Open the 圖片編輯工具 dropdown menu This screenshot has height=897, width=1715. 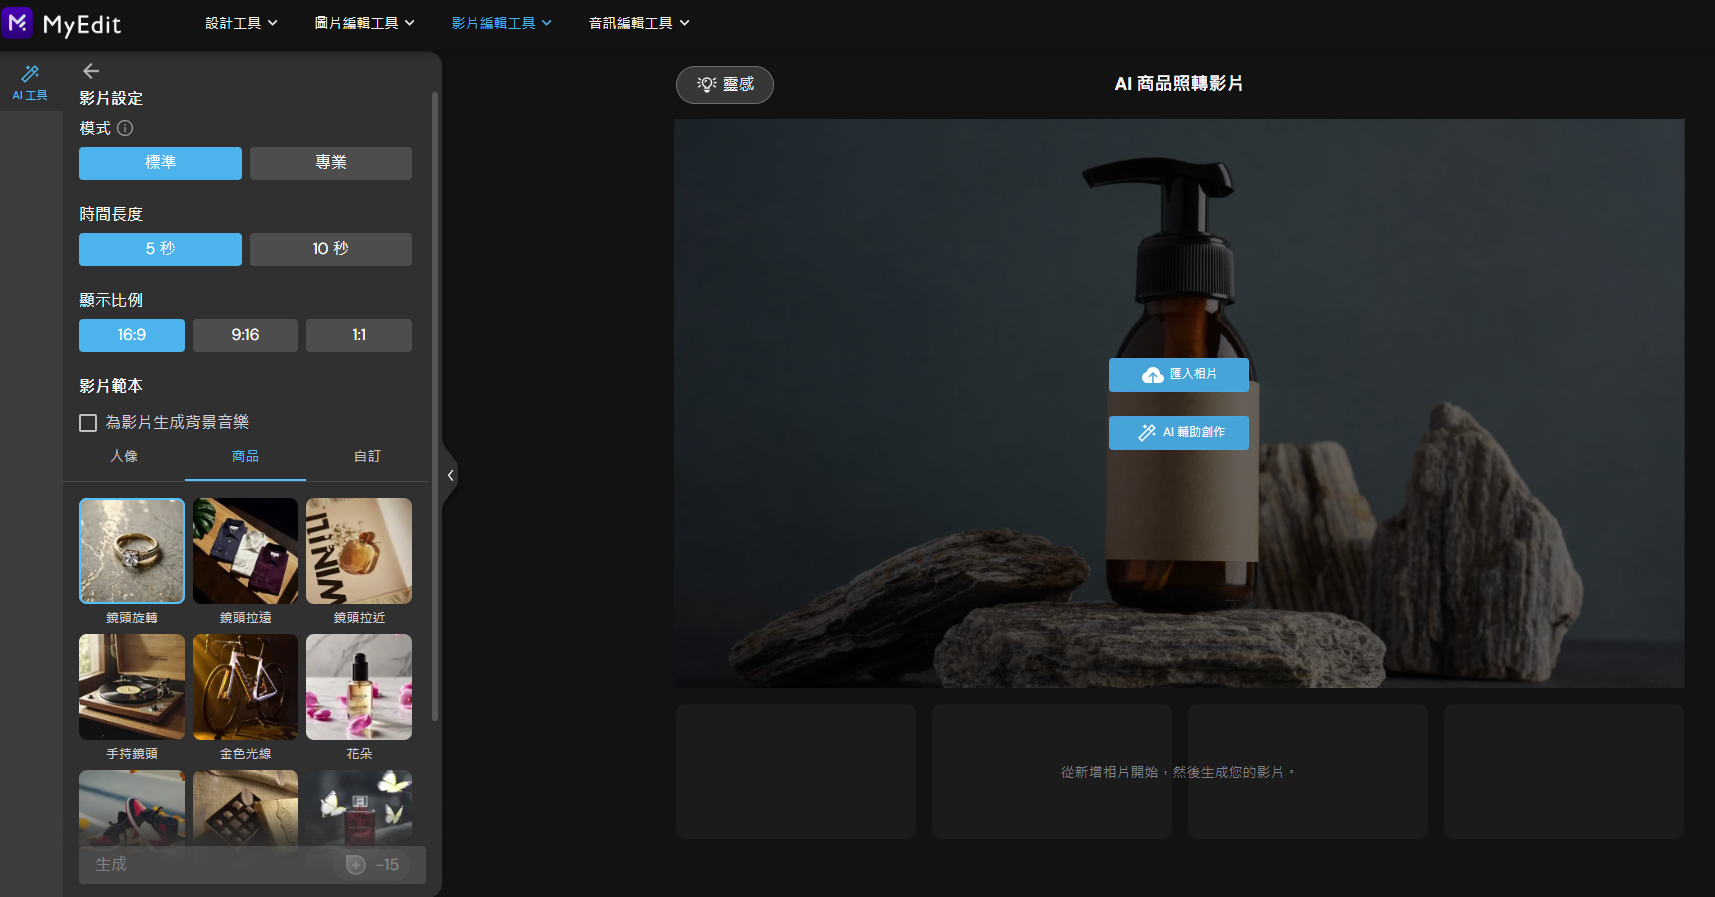click(x=364, y=23)
